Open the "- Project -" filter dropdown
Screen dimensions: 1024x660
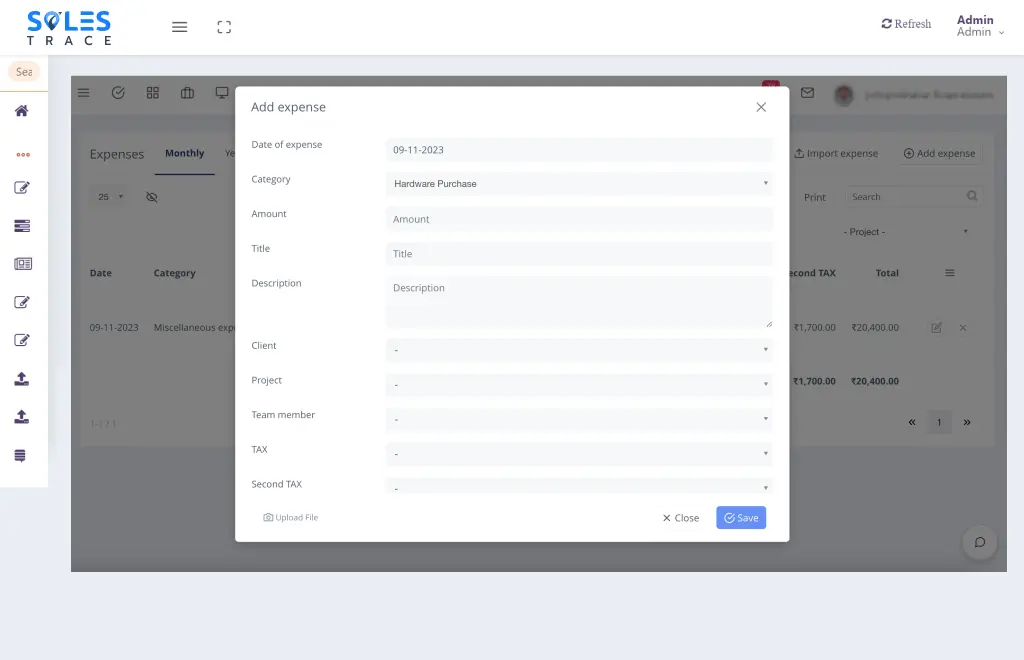[x=904, y=232]
